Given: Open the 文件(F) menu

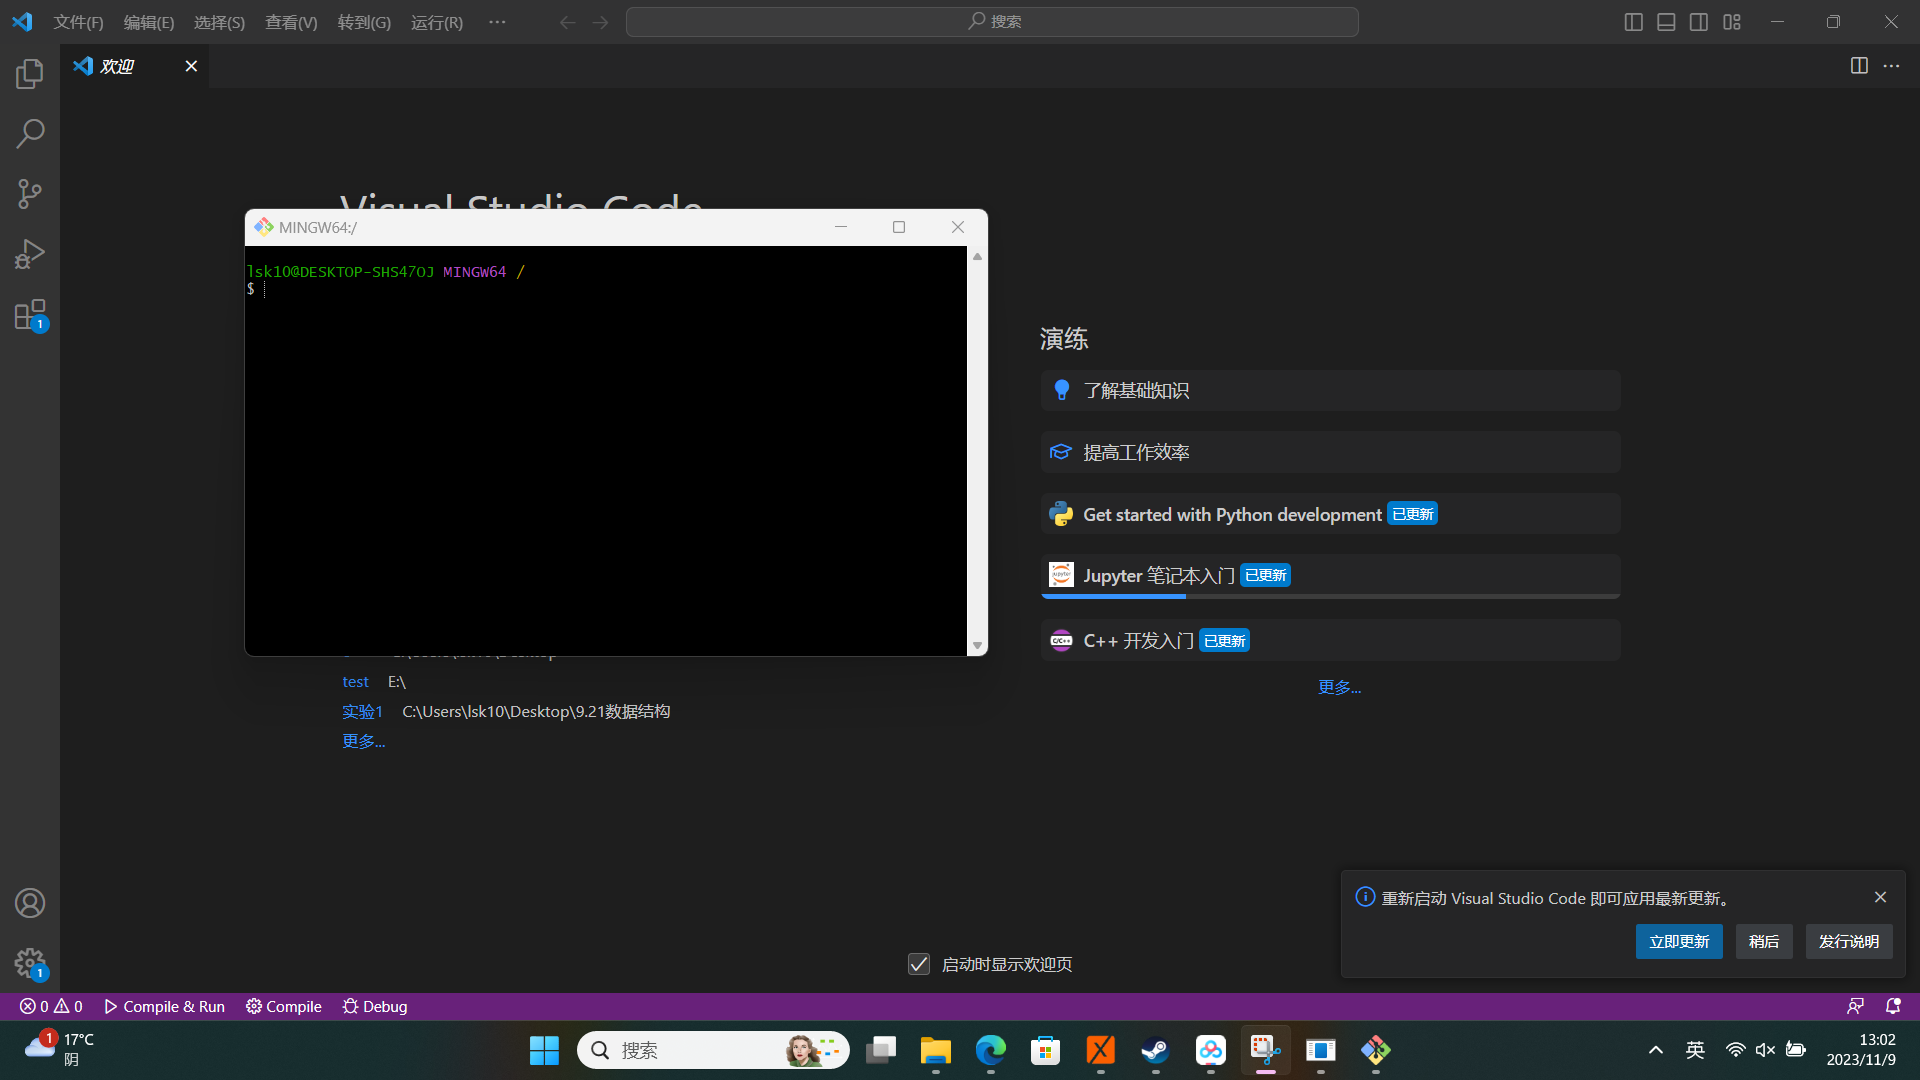Looking at the screenshot, I should coord(78,22).
